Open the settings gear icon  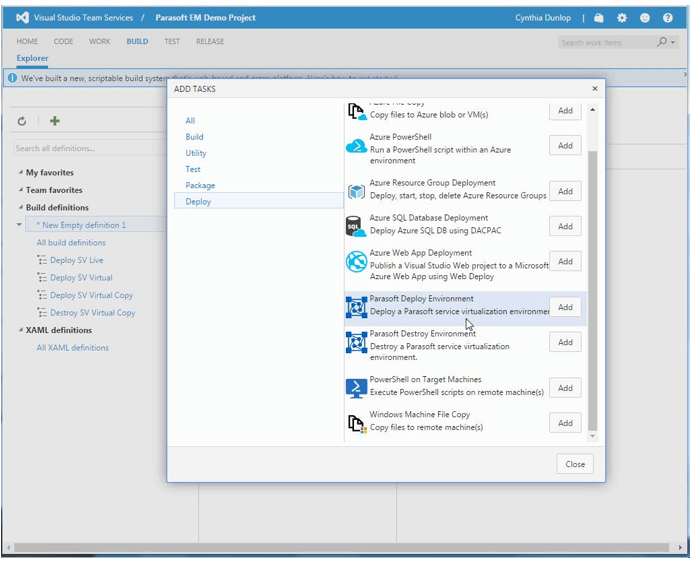pyautogui.click(x=622, y=18)
